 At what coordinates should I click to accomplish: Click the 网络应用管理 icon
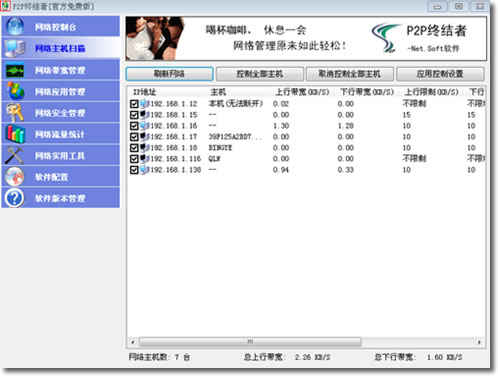point(15,91)
